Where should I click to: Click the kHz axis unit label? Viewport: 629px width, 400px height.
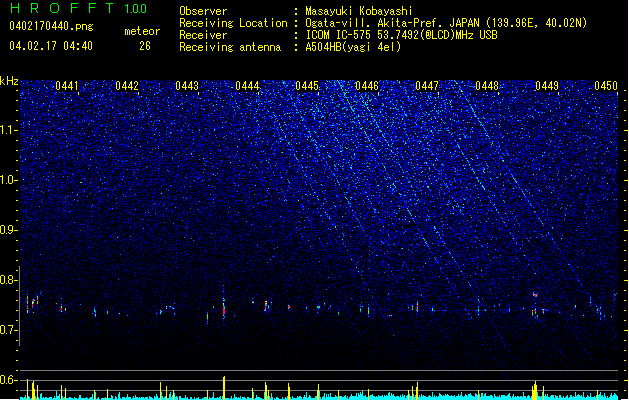pos(9,81)
